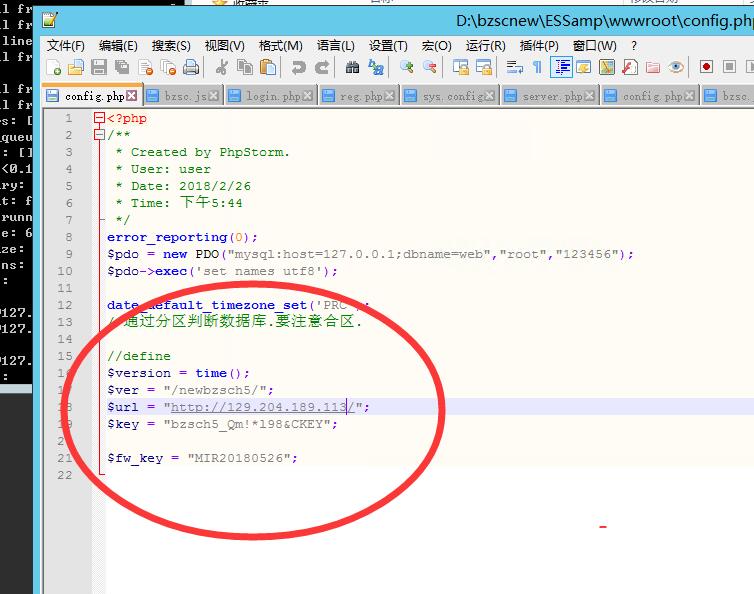754x594 pixels.
Task: Click the Save All icon
Action: point(122,67)
